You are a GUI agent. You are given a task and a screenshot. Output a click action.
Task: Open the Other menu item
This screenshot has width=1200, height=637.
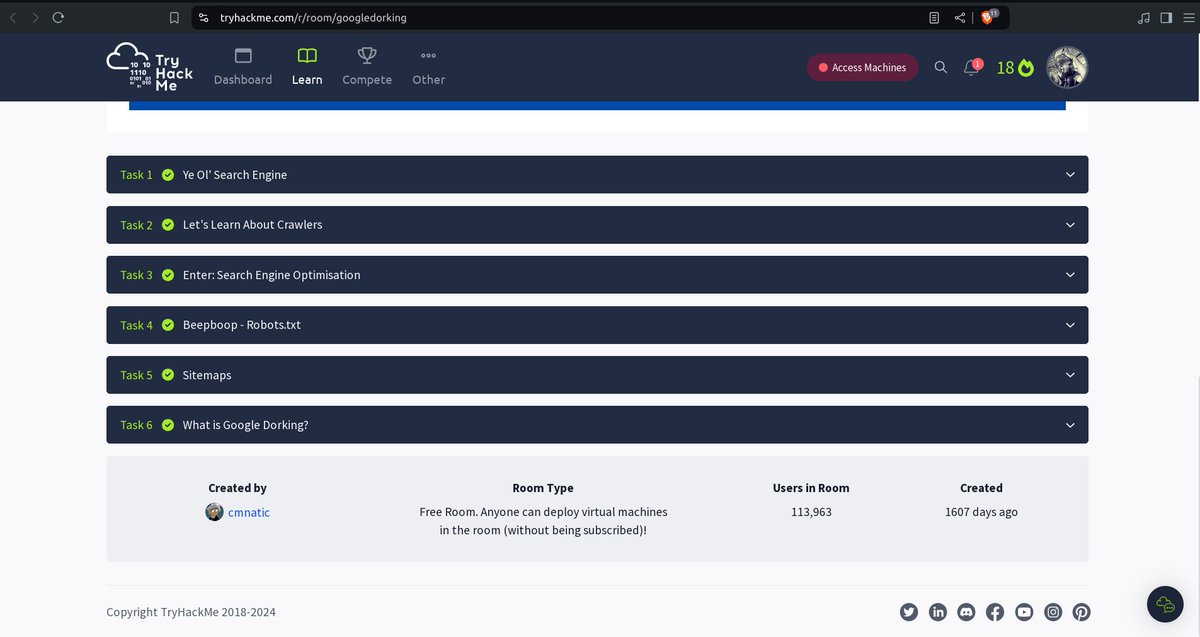[428, 67]
